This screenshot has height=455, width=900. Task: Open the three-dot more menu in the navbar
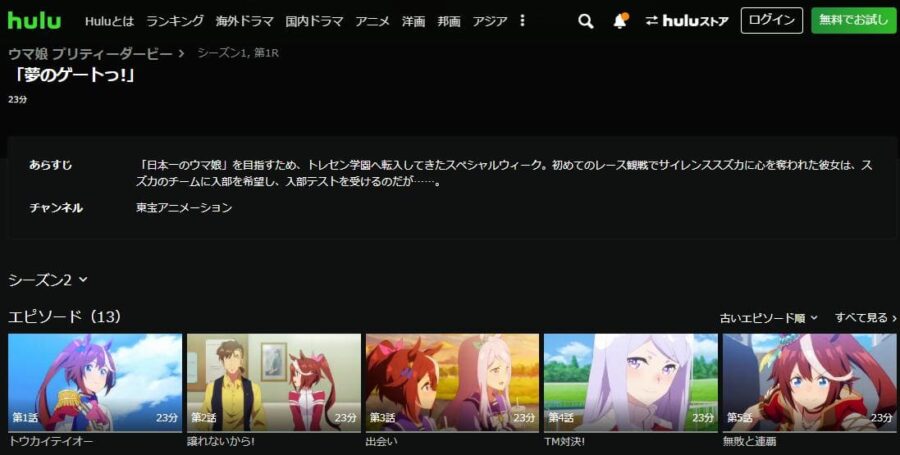[522, 21]
